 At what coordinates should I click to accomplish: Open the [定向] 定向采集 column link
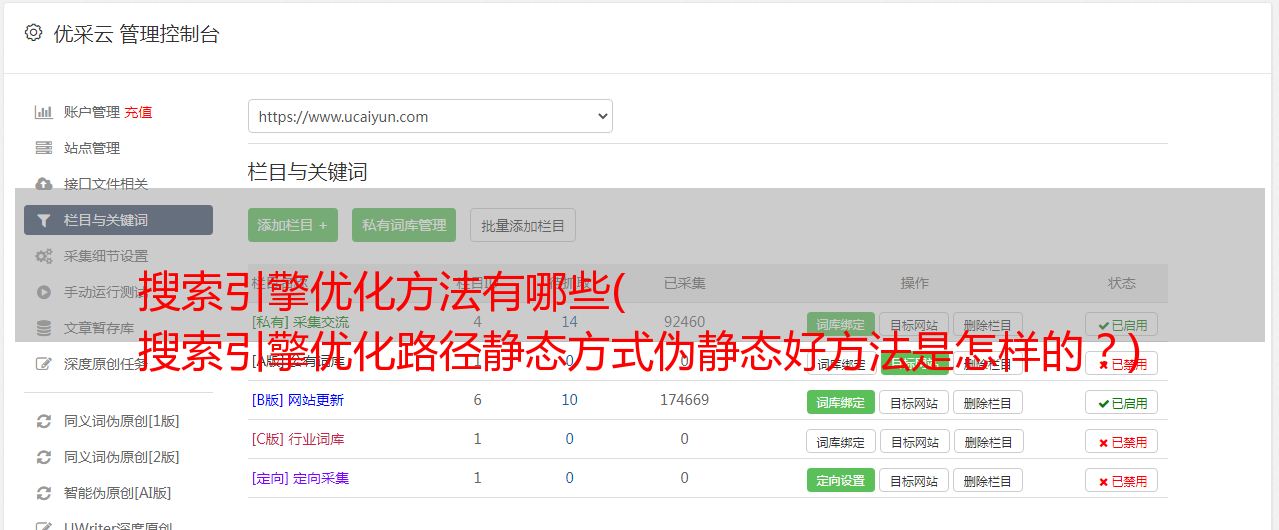(x=300, y=478)
